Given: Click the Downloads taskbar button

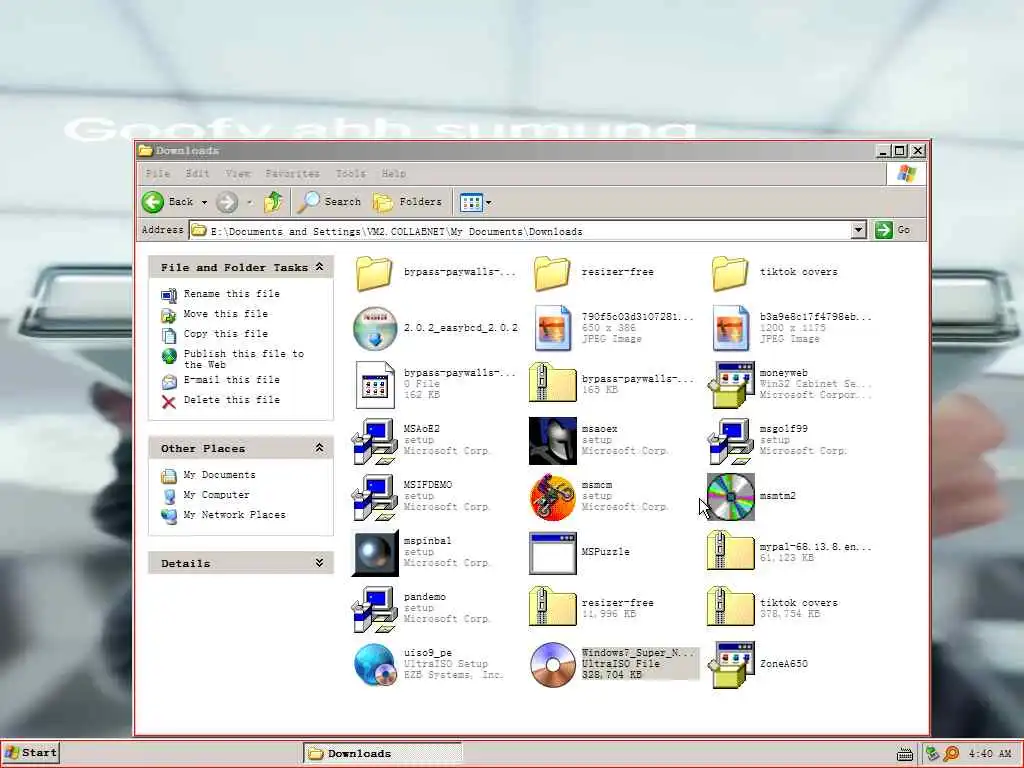Looking at the screenshot, I should coord(383,754).
